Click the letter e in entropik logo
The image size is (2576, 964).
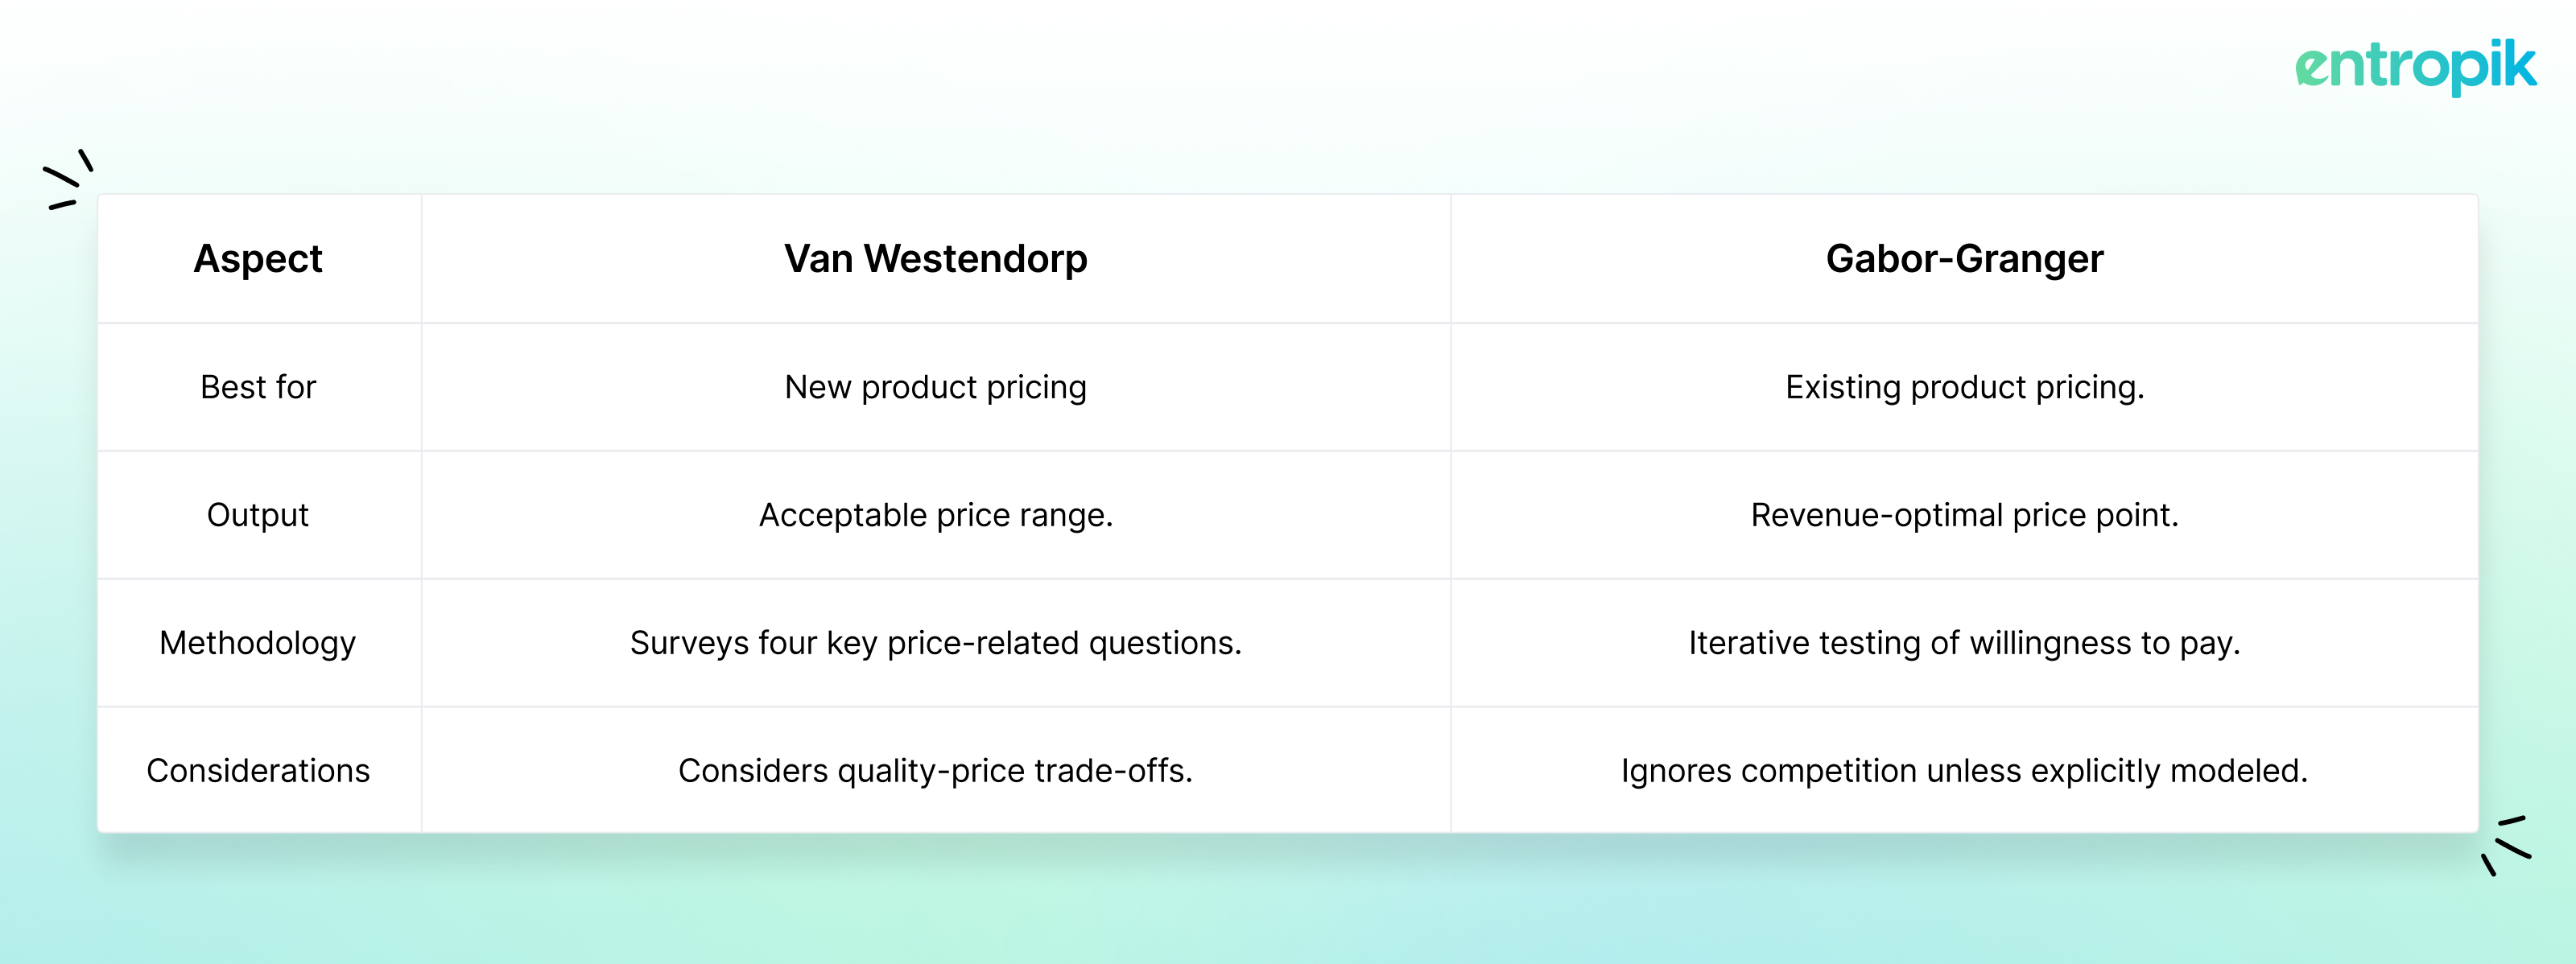click(x=2312, y=68)
